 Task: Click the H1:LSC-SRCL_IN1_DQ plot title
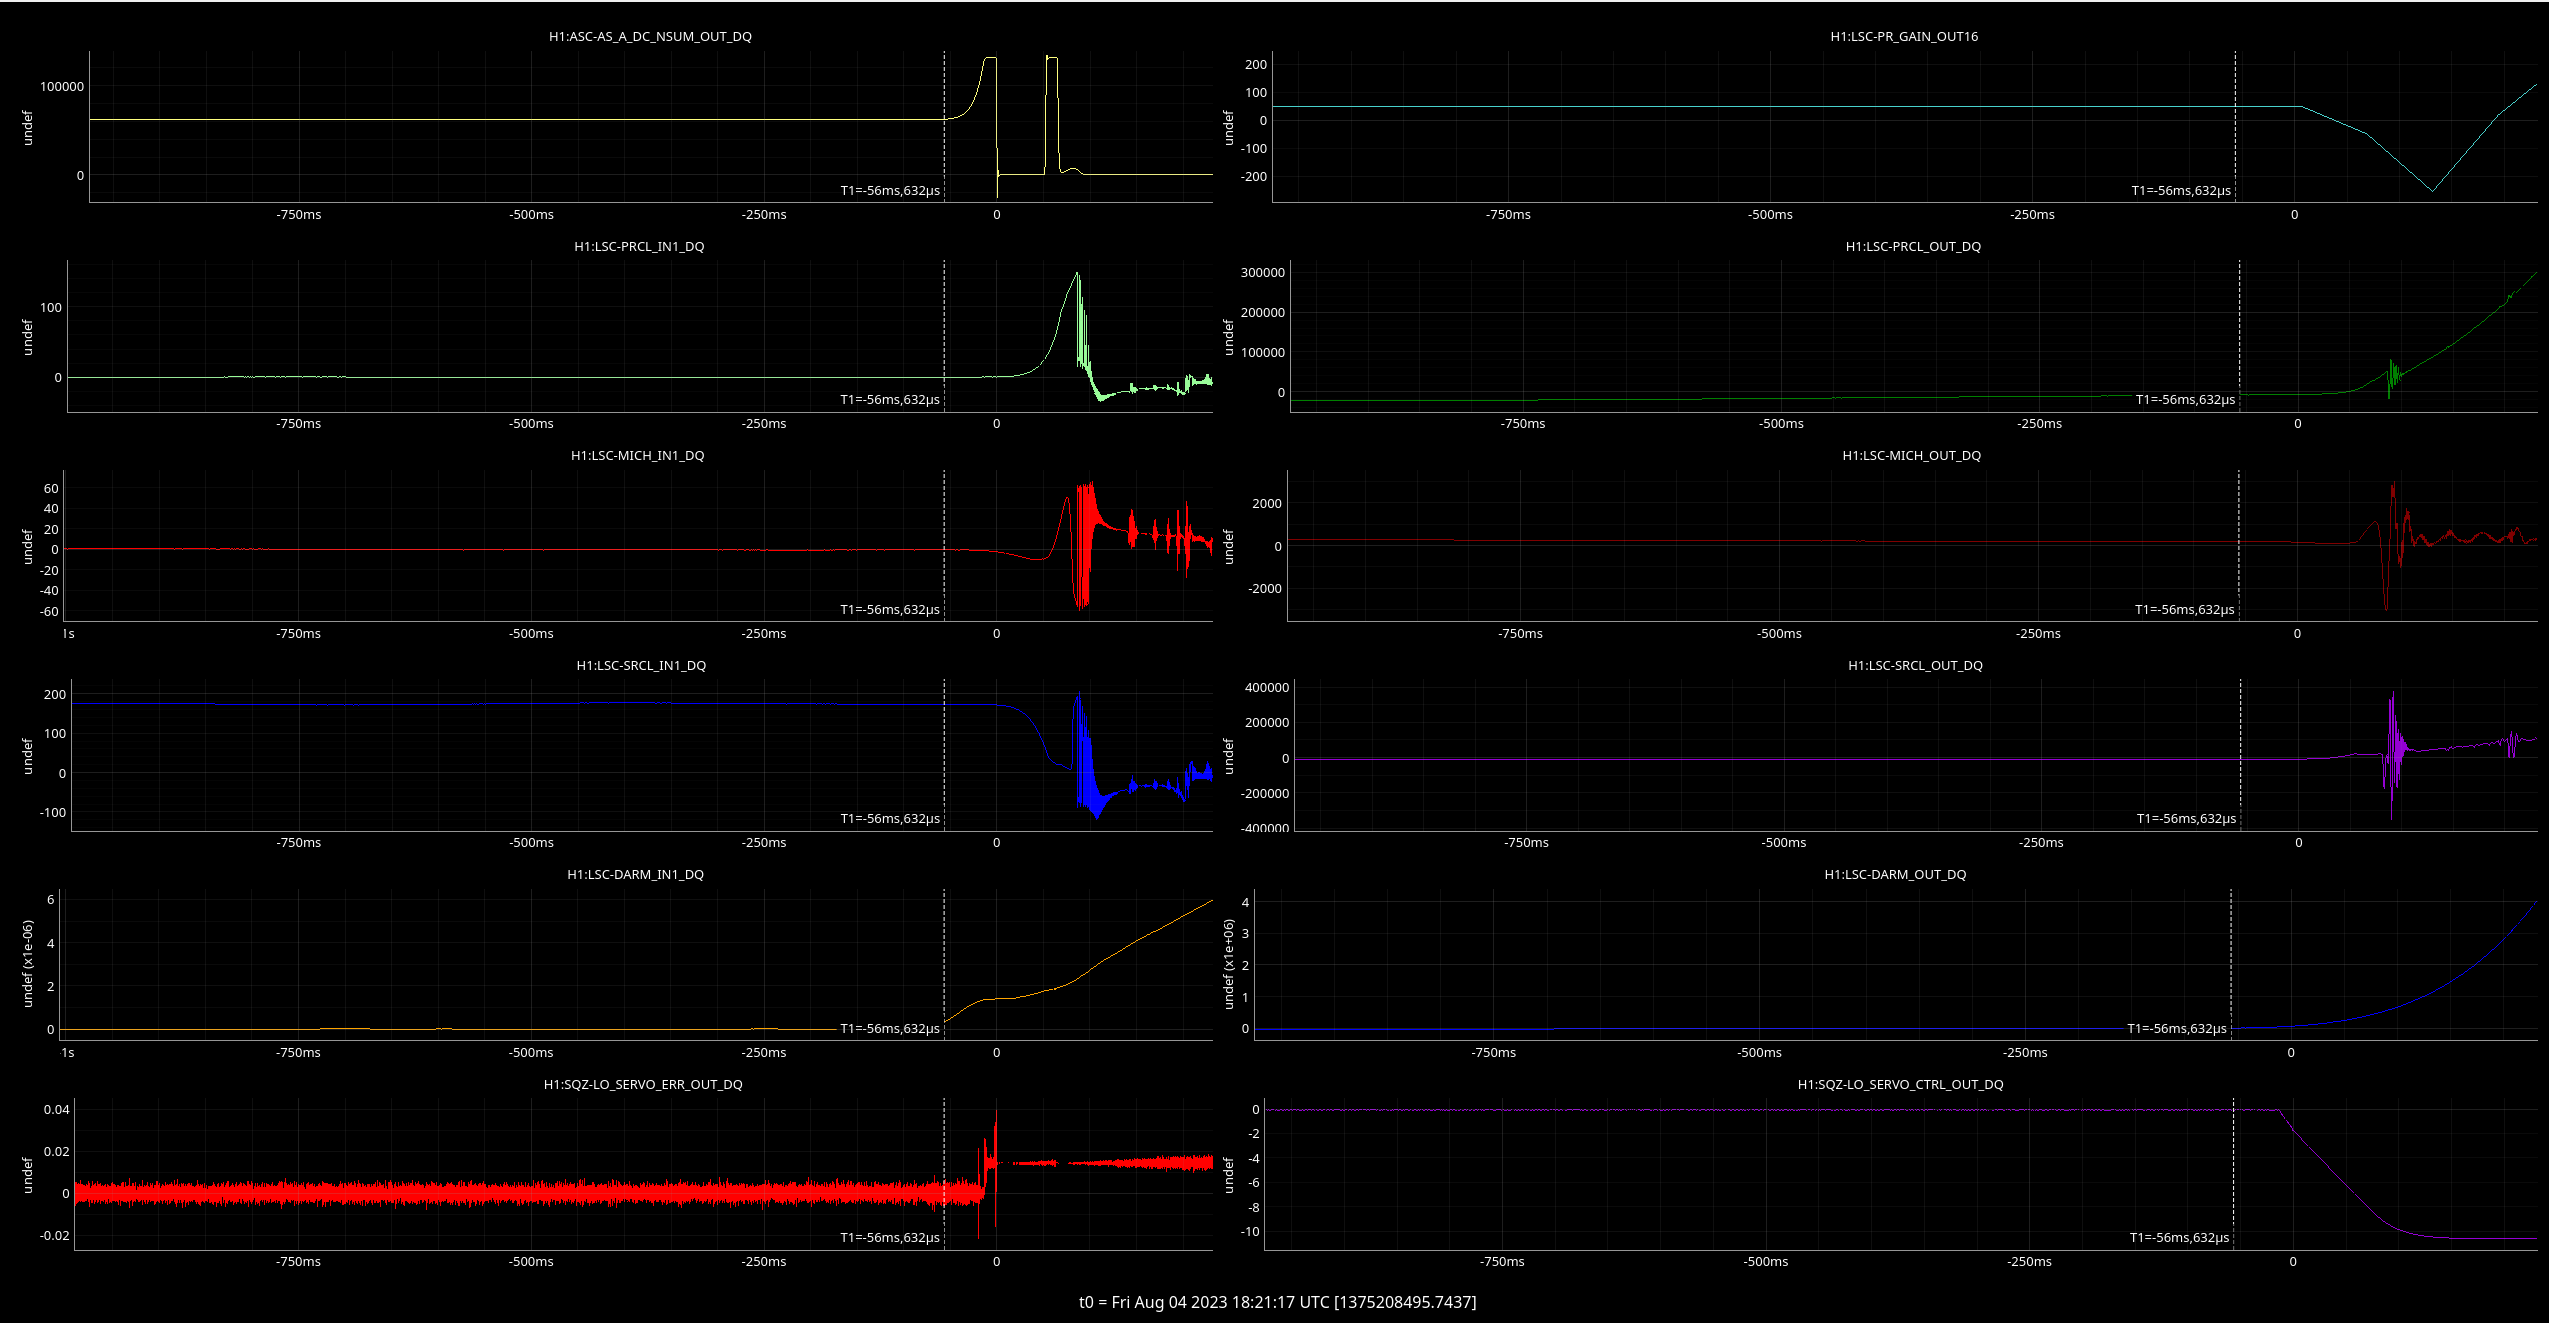[641, 666]
